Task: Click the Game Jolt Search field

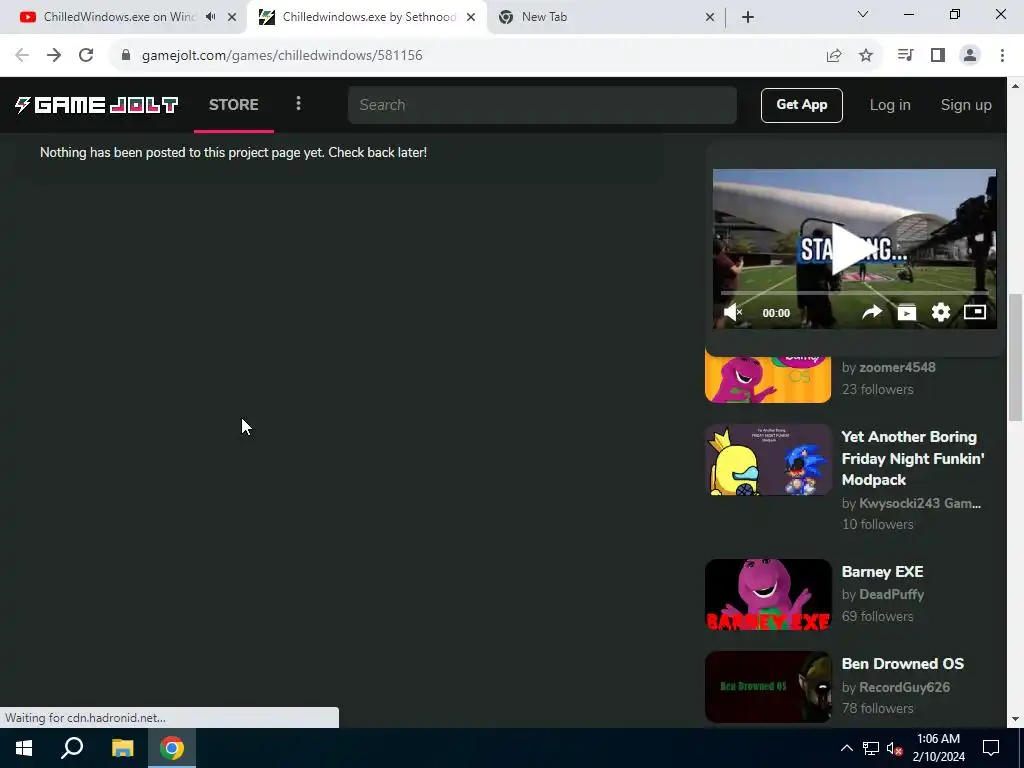Action: [x=542, y=105]
